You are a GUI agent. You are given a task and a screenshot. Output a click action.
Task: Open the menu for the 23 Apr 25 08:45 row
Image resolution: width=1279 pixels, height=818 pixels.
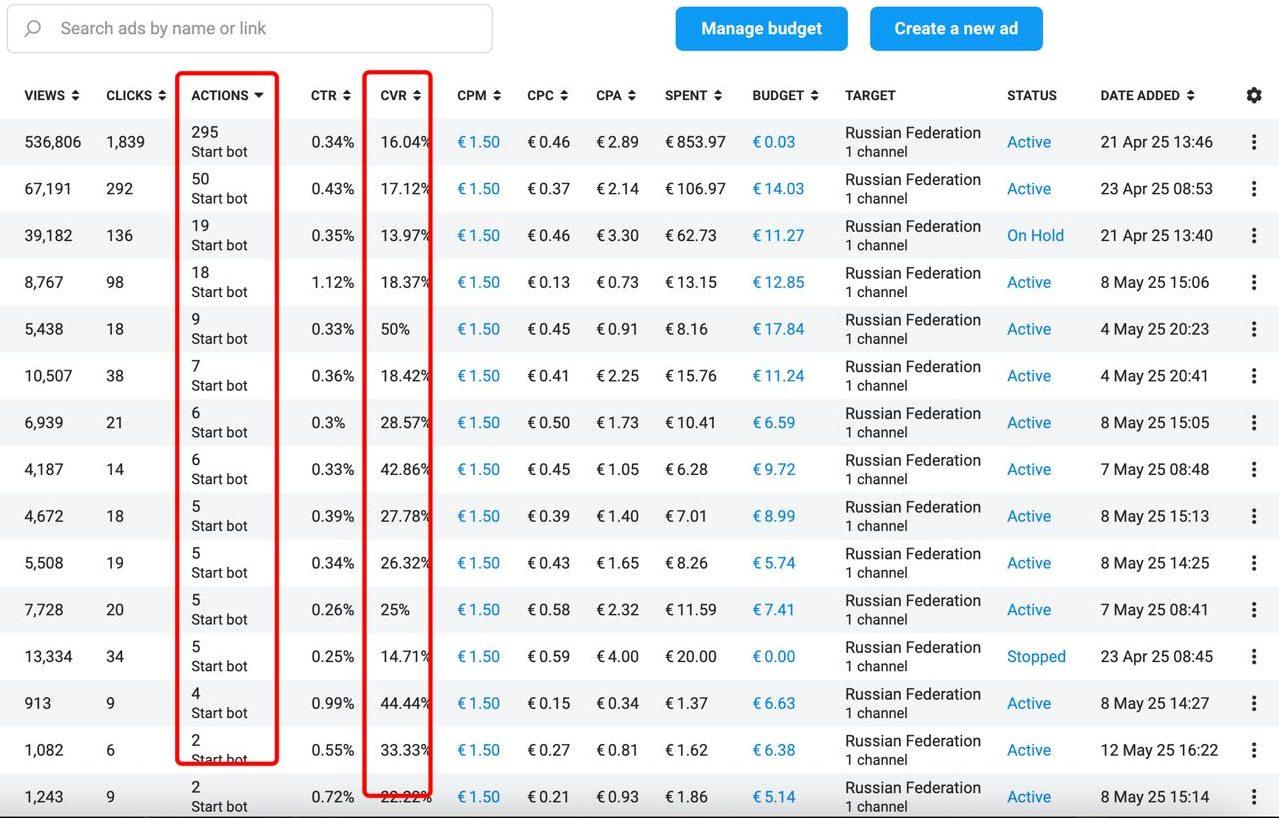[x=1254, y=657]
